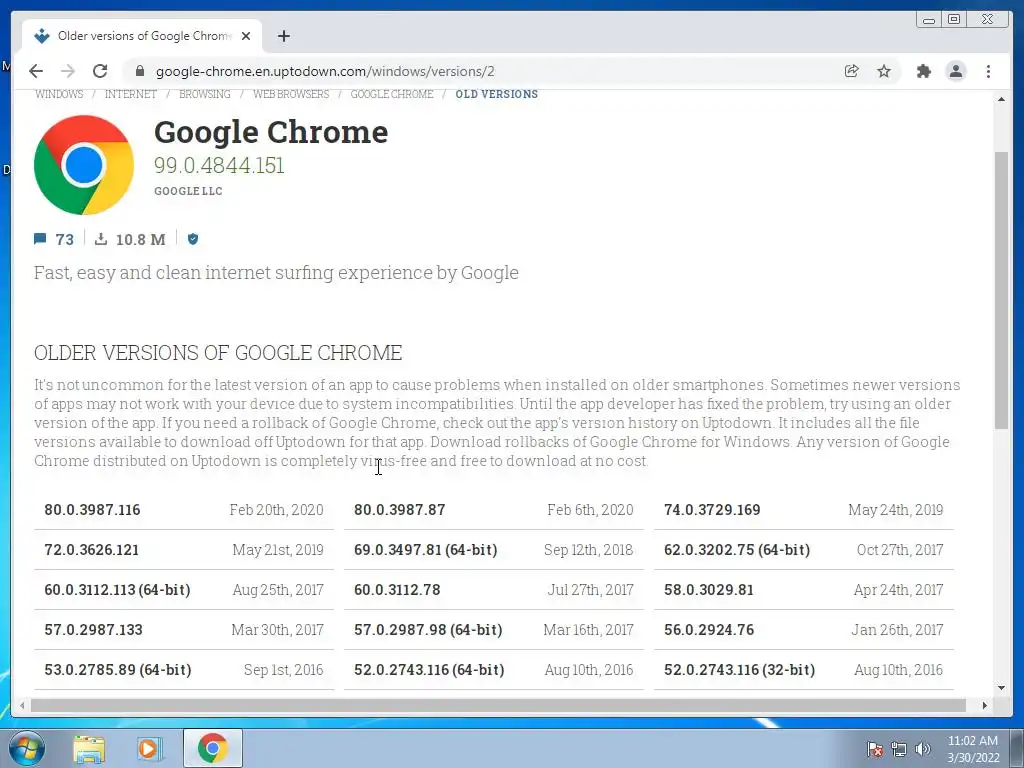
Task: Click the May 24th, 2019 release date
Action: [x=895, y=510]
